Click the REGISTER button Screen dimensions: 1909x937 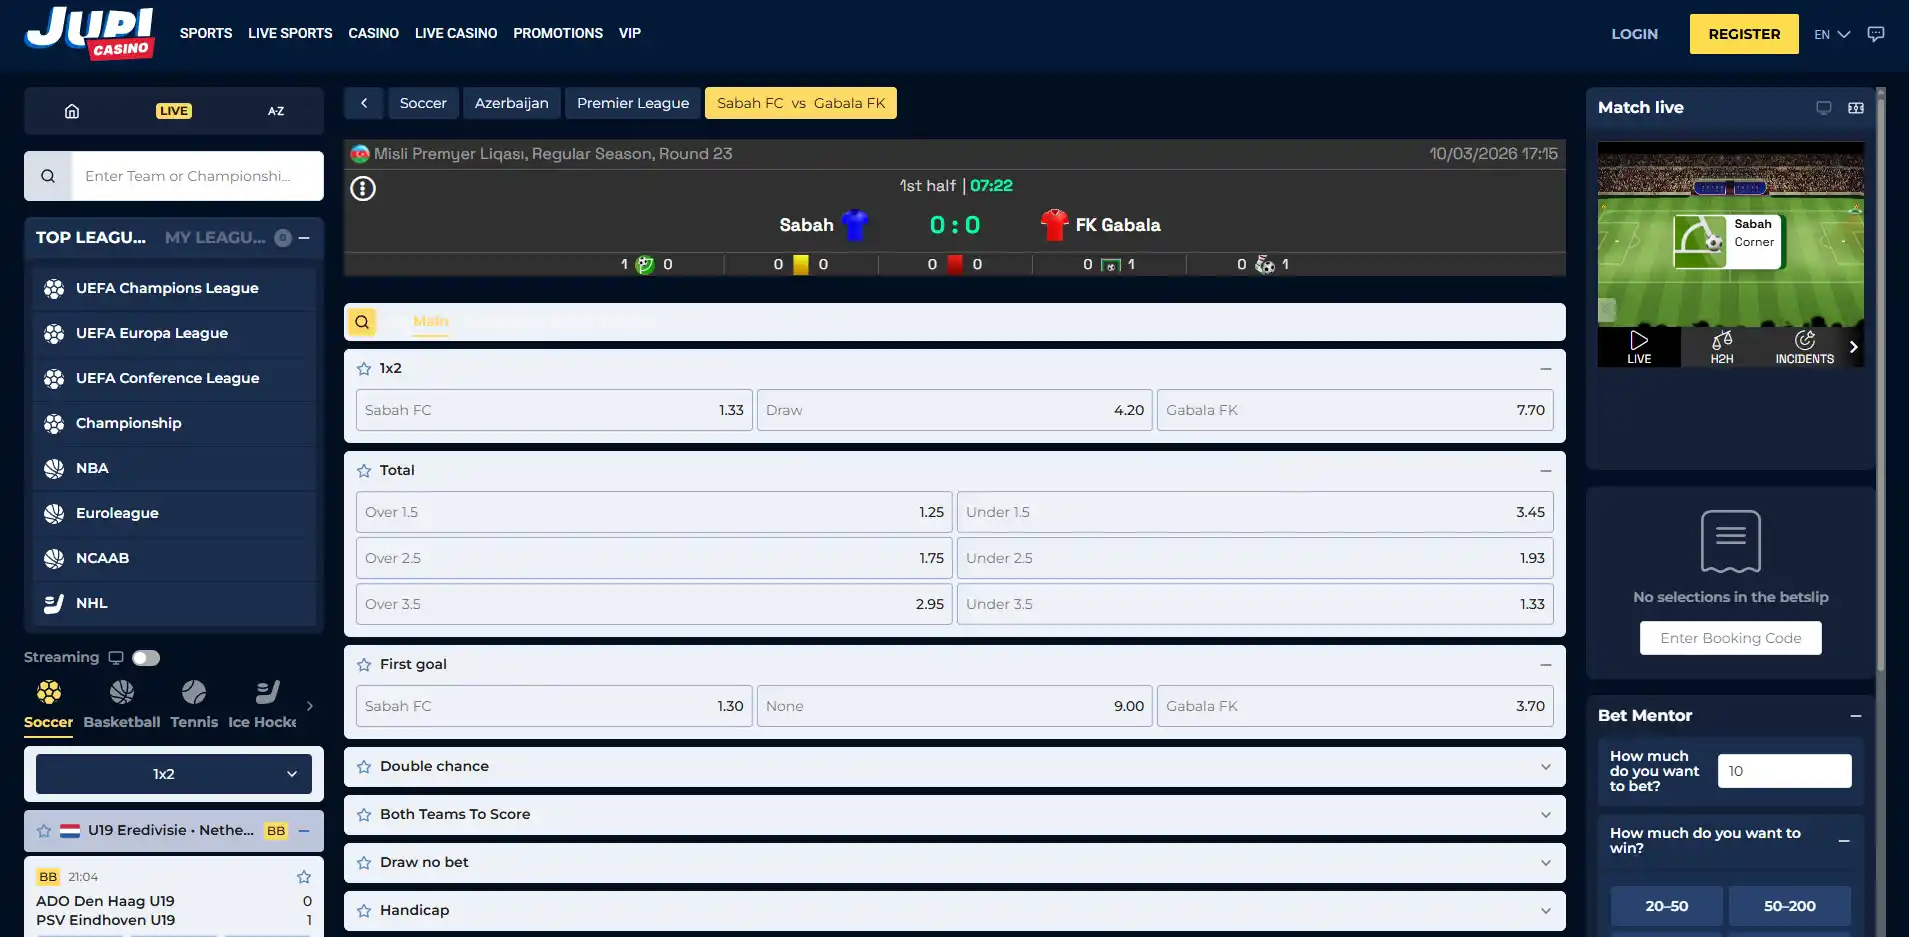click(1744, 34)
